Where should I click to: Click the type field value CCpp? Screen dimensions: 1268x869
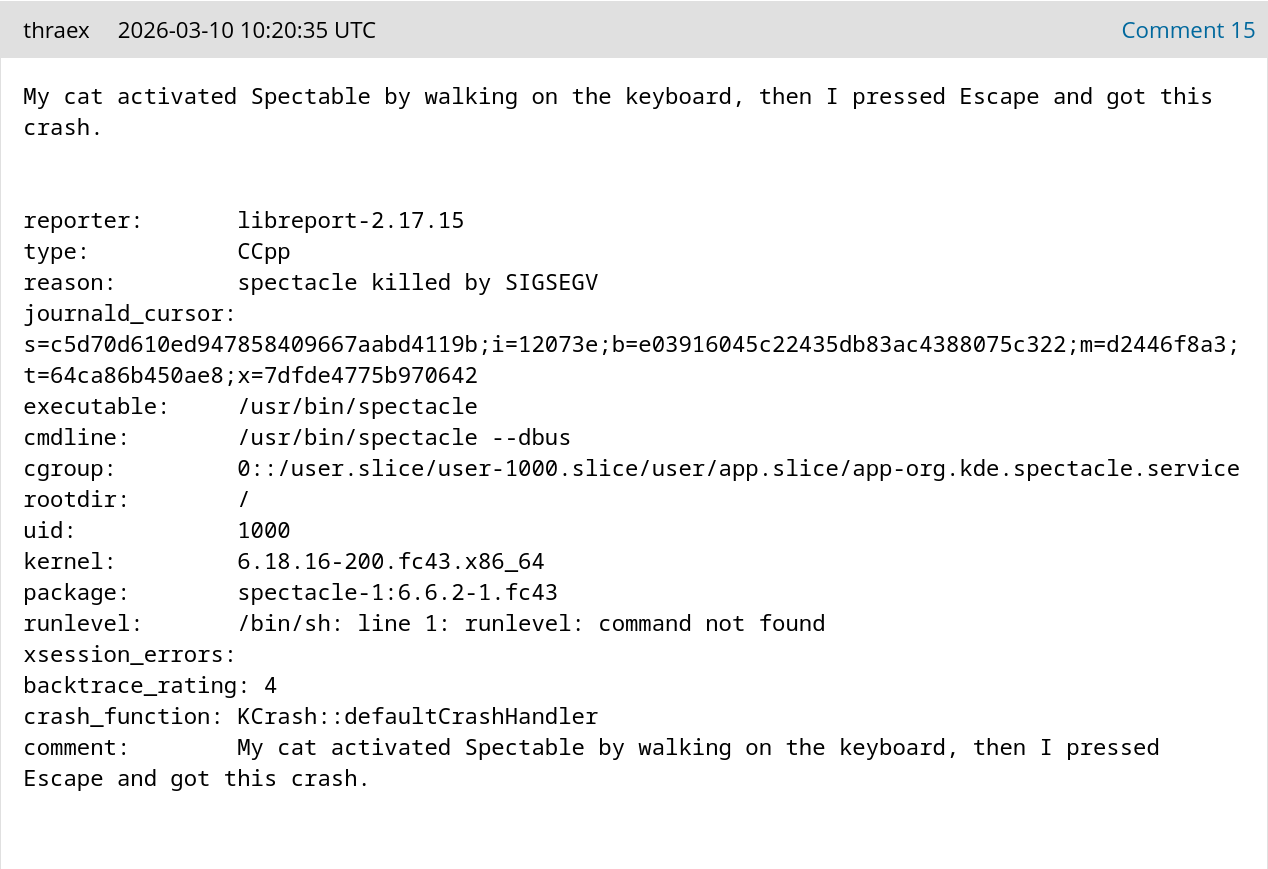tap(263, 251)
